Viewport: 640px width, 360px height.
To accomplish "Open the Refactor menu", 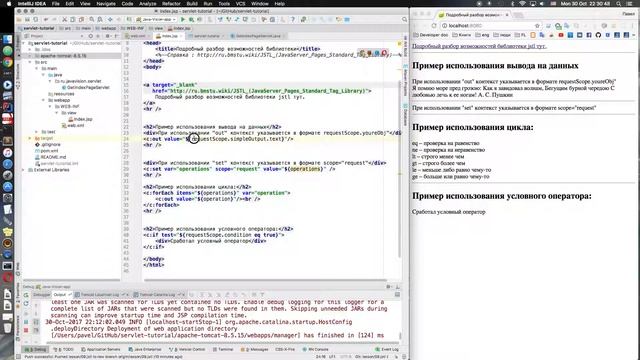I will [171, 4].
